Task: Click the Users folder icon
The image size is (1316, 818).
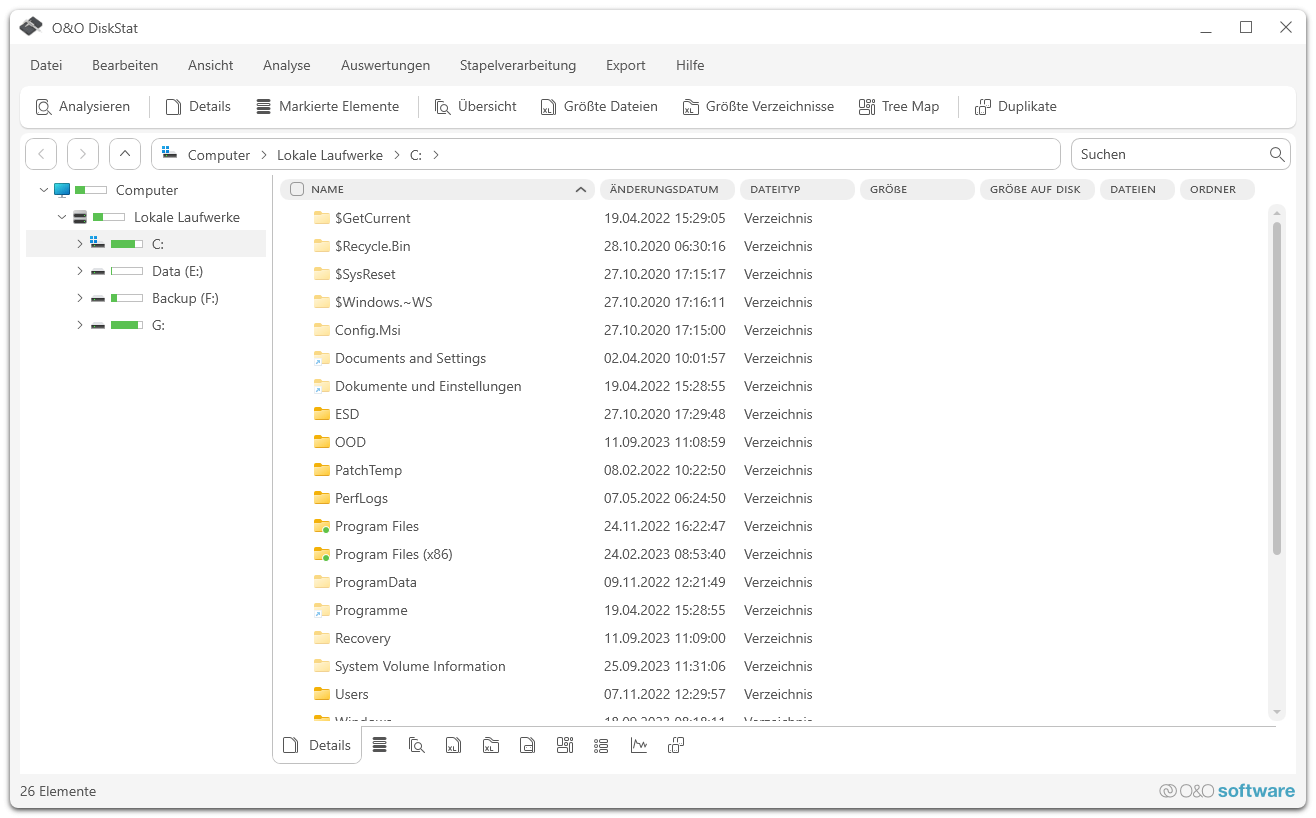Action: [321, 694]
